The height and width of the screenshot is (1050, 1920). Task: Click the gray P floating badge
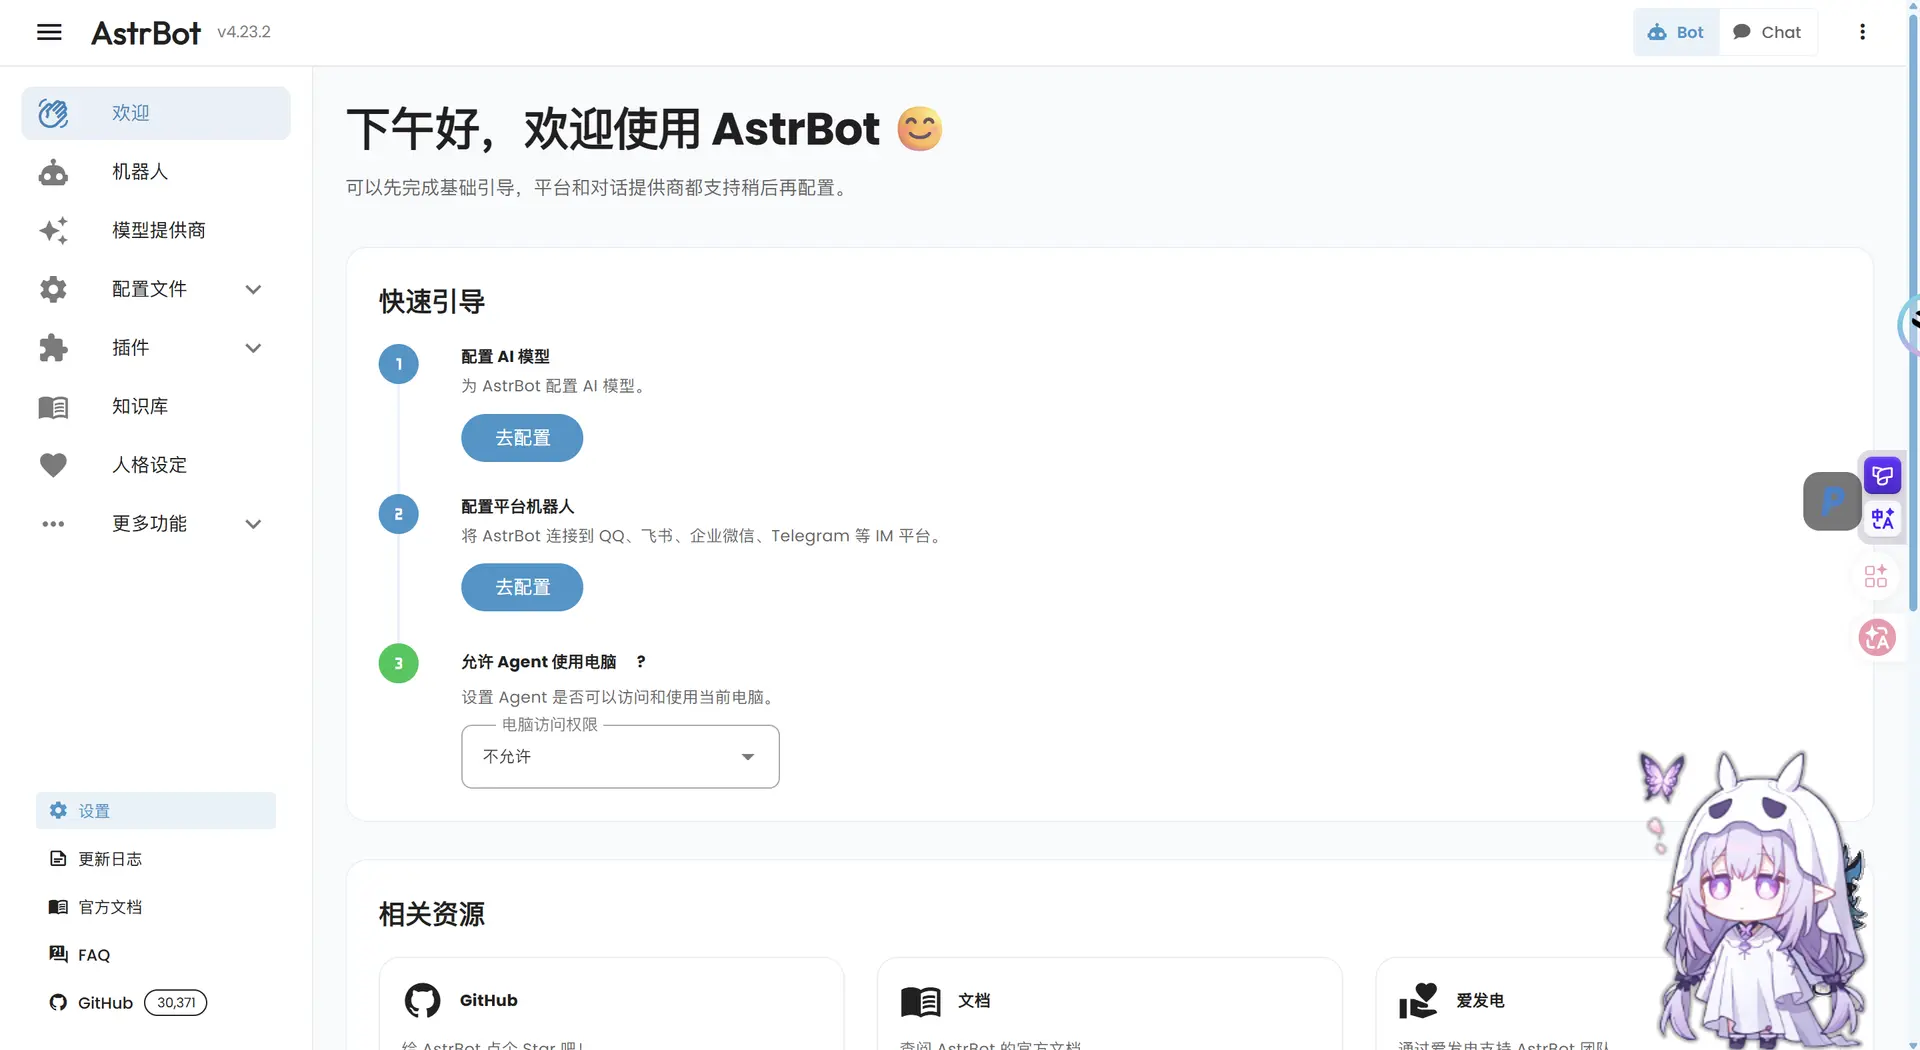(1832, 501)
